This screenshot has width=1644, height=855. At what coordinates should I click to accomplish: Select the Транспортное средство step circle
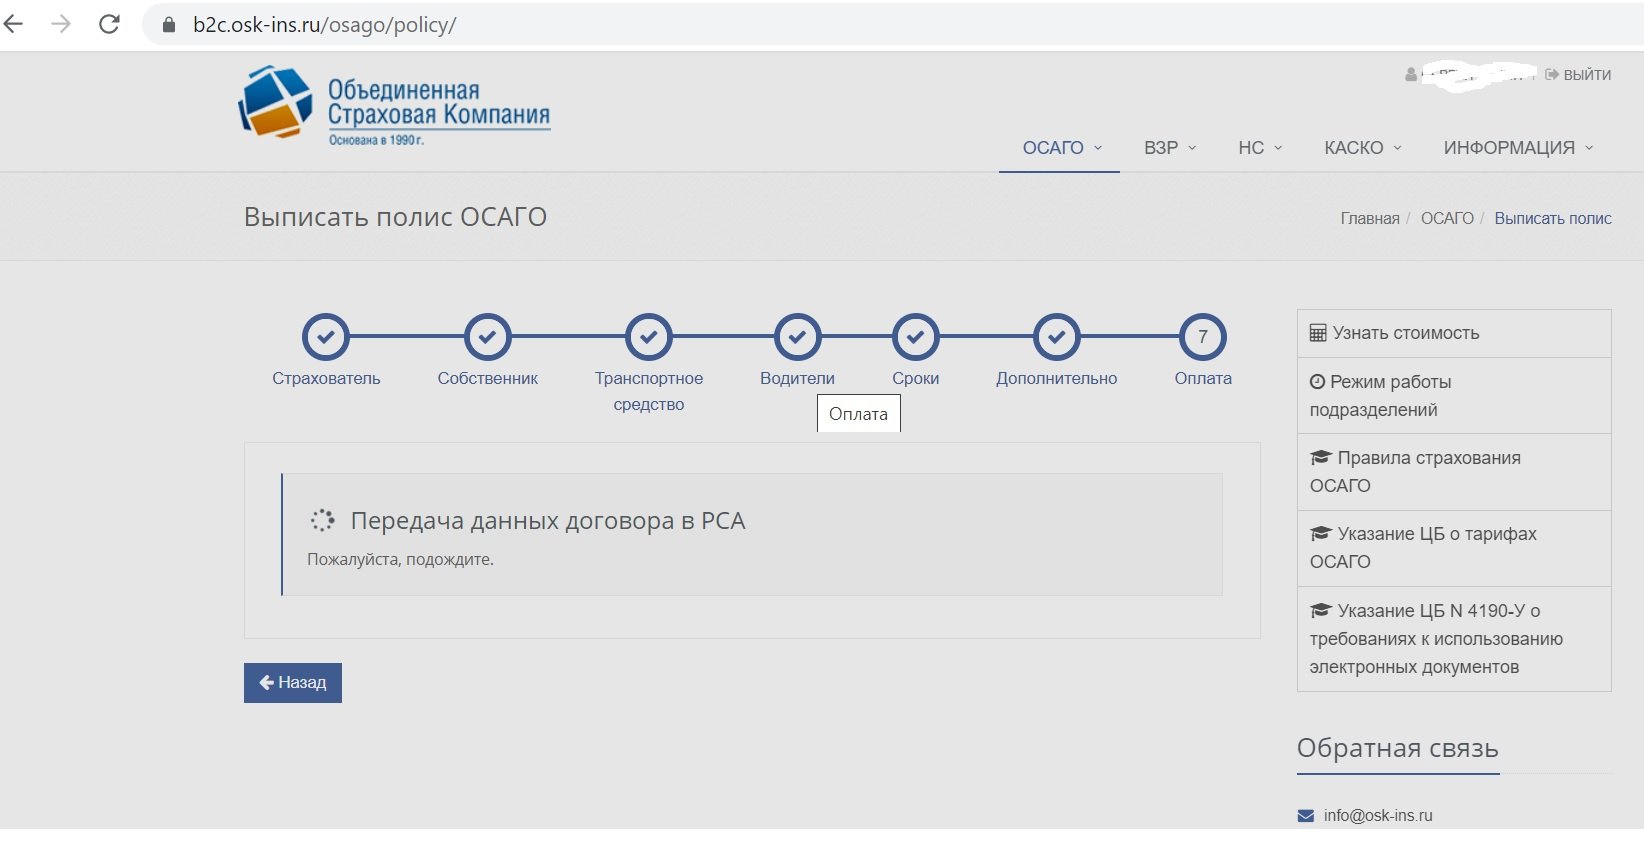649,338
